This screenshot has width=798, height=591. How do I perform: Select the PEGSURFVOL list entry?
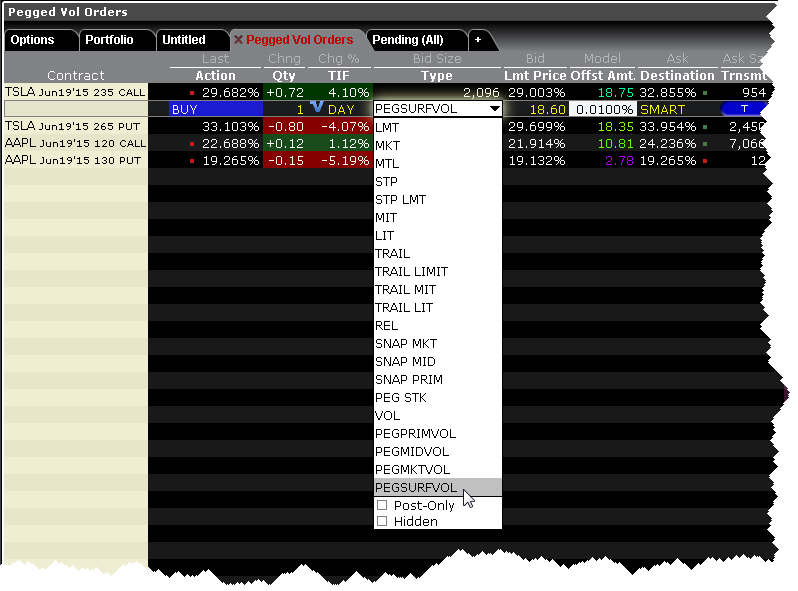pyautogui.click(x=416, y=488)
